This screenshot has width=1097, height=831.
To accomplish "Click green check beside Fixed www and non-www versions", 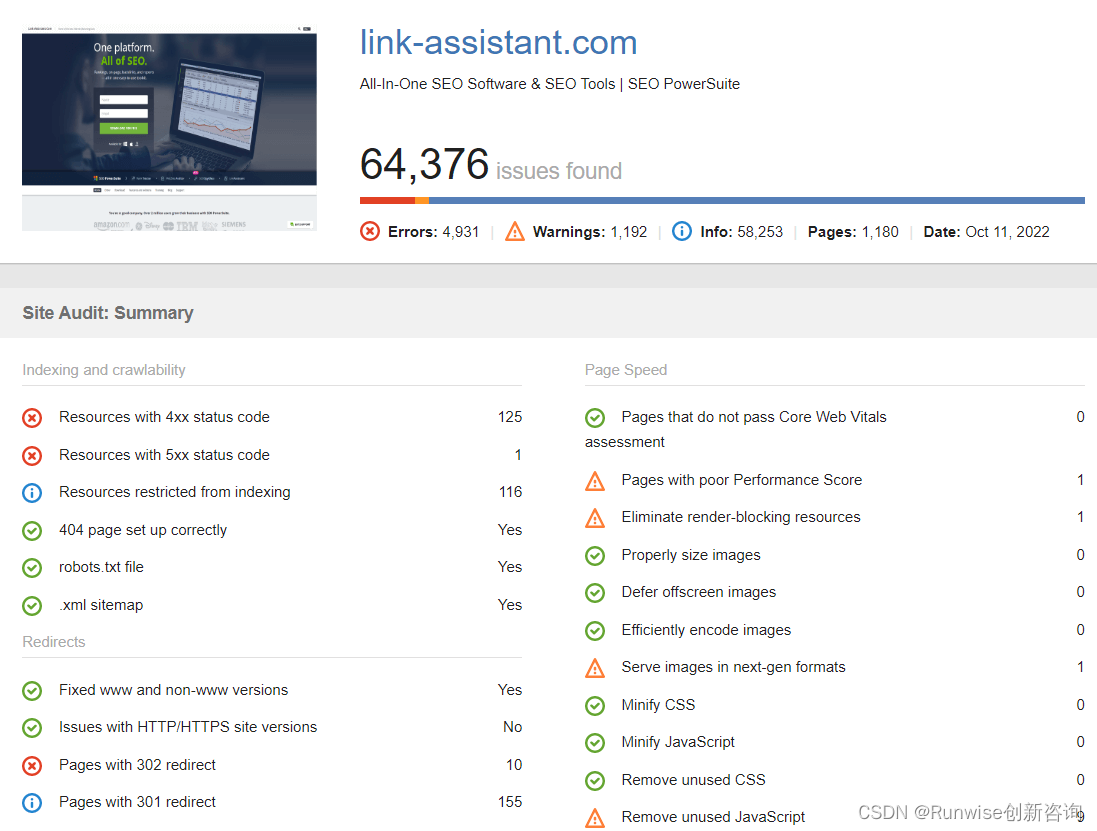I will (32, 691).
